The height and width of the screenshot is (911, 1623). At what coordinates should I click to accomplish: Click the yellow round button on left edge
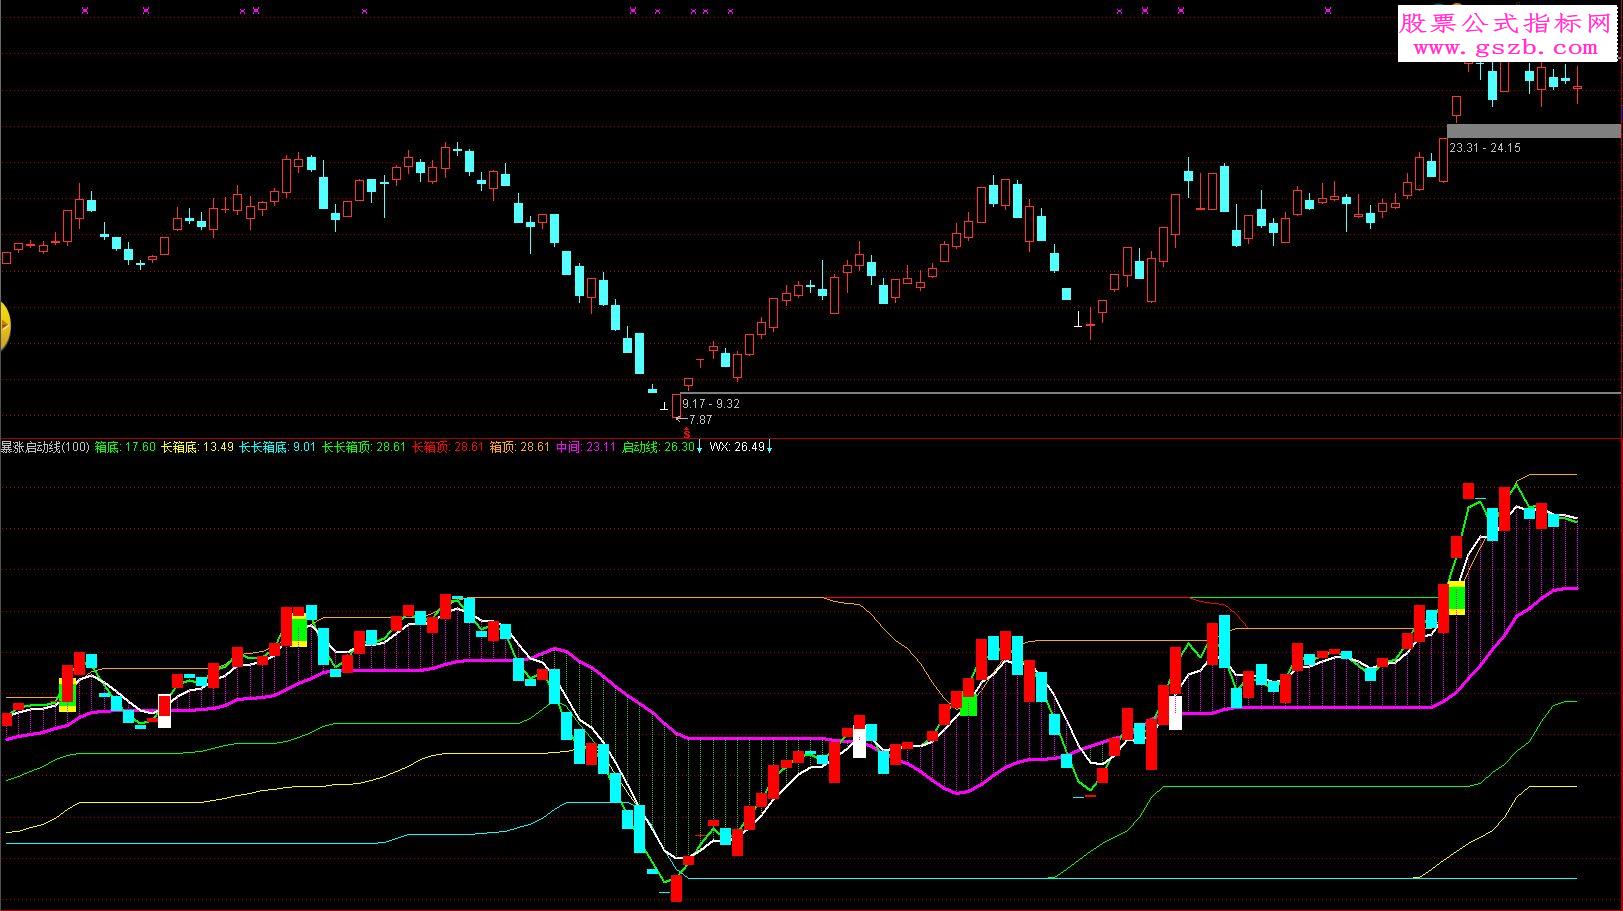pyautogui.click(x=4, y=325)
